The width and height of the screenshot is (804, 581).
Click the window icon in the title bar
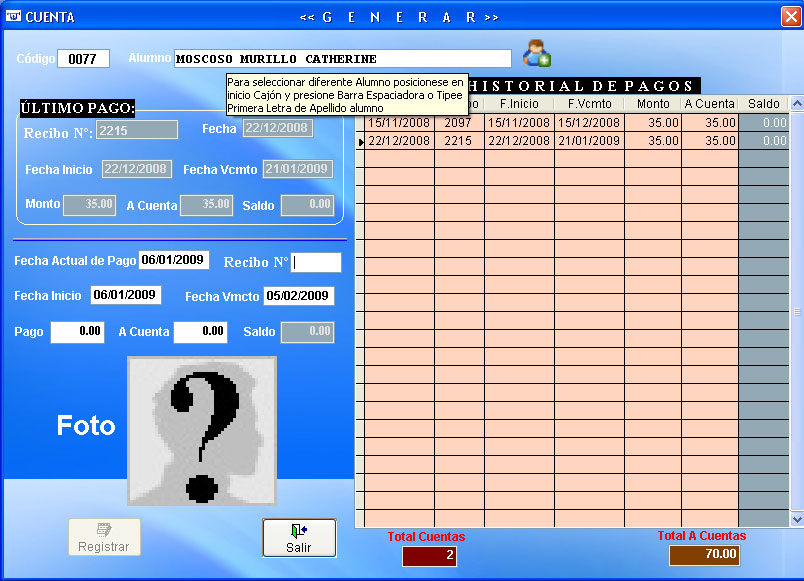point(13,17)
